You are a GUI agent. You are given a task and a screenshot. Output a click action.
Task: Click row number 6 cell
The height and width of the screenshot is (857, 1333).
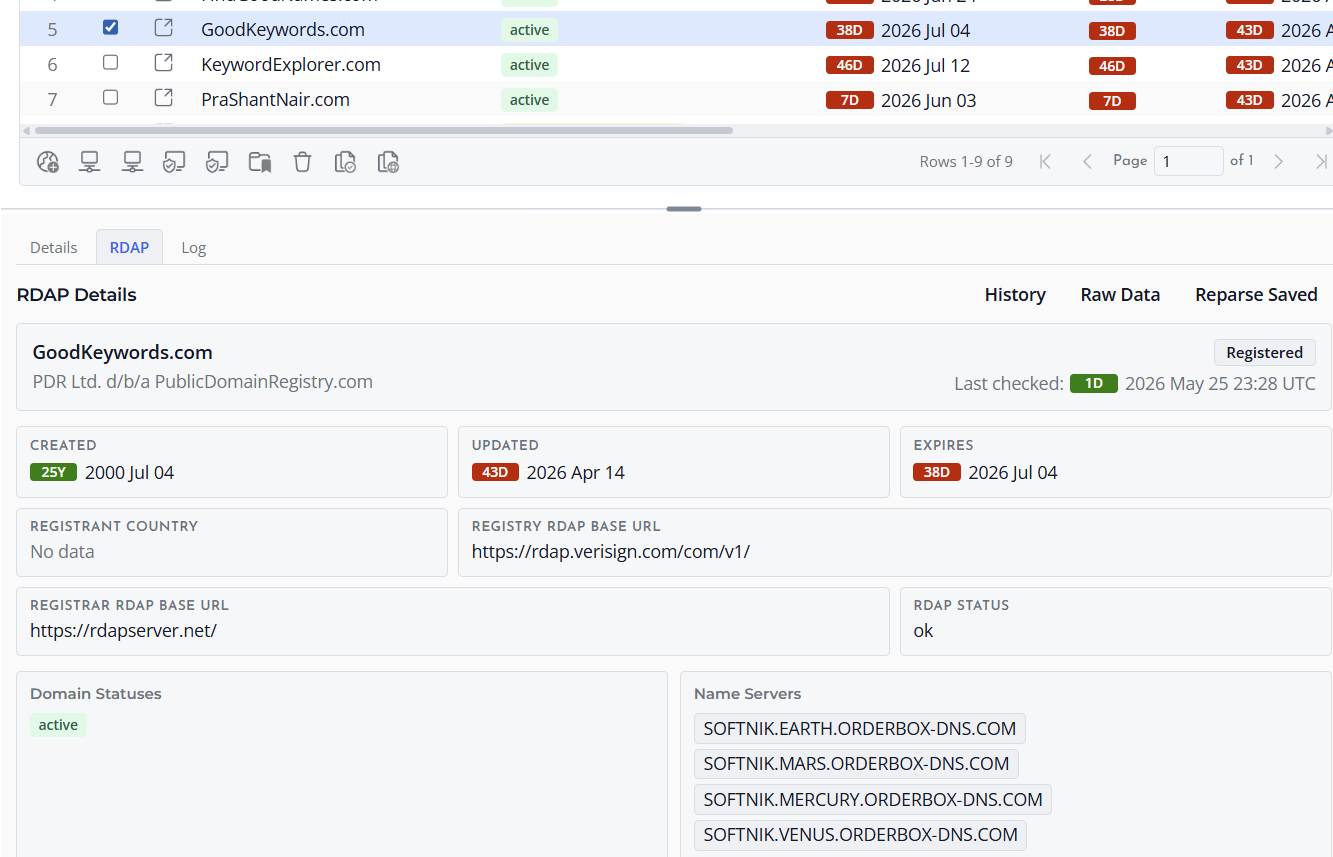click(x=52, y=65)
